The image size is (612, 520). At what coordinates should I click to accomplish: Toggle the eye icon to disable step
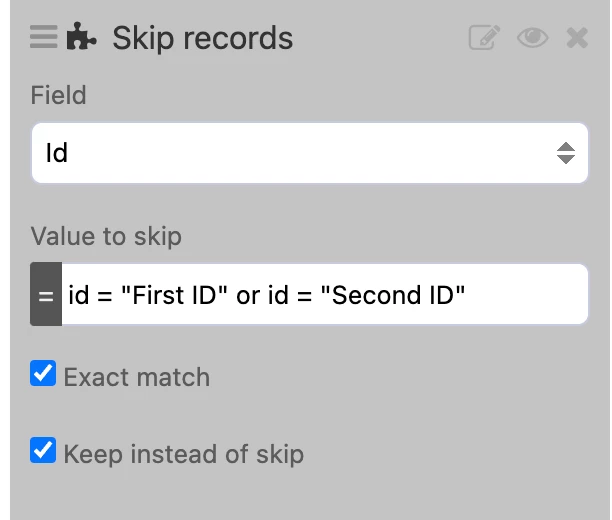(x=533, y=38)
